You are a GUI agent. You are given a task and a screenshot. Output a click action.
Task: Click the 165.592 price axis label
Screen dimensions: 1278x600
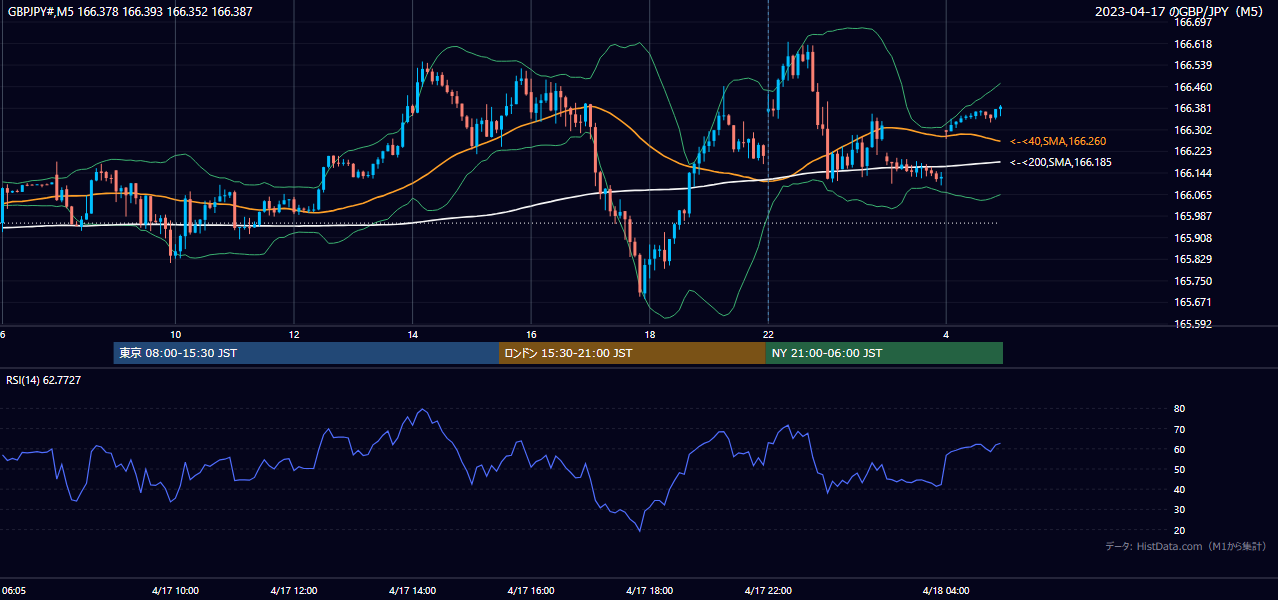click(x=1192, y=324)
